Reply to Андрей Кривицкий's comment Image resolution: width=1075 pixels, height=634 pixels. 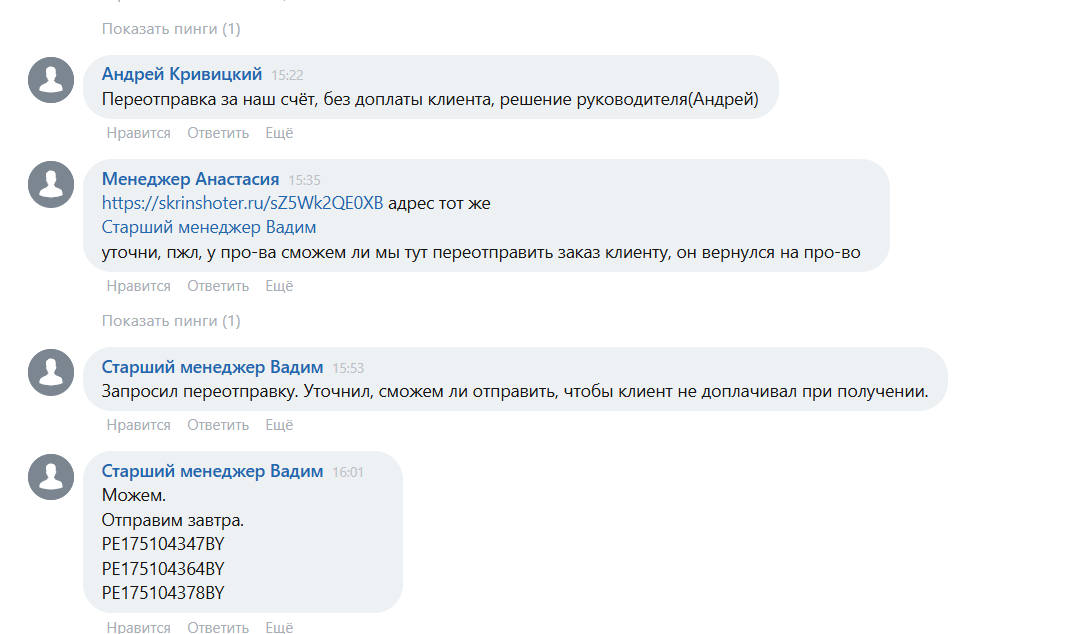coord(218,133)
